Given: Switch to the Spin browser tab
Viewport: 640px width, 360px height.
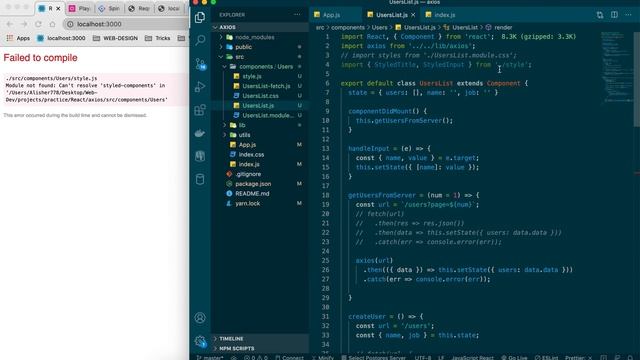Looking at the screenshot, I should [x=109, y=9].
